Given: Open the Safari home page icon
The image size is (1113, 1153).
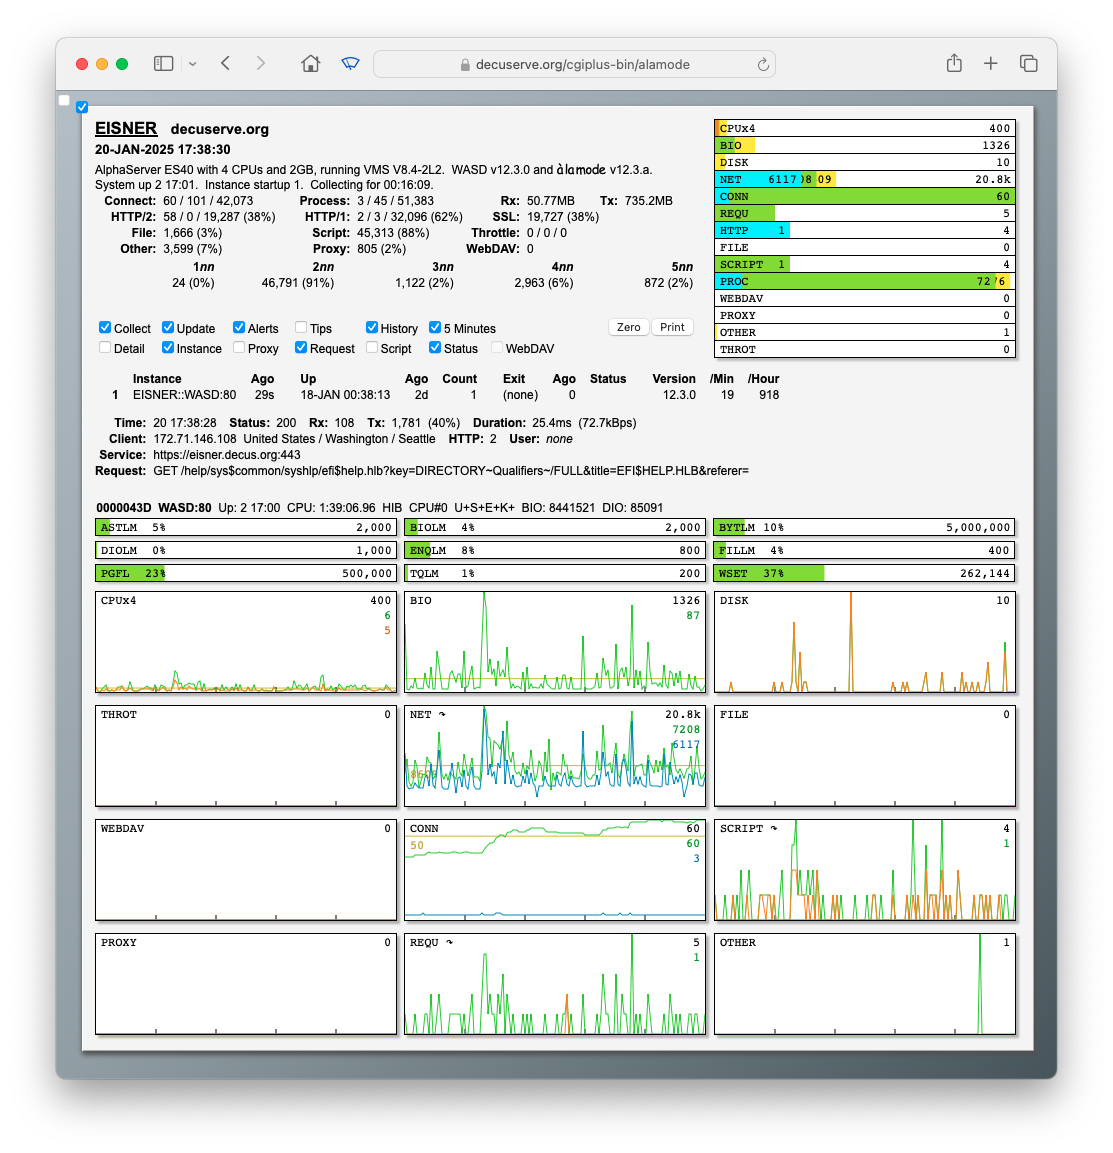Looking at the screenshot, I should click(x=310, y=63).
